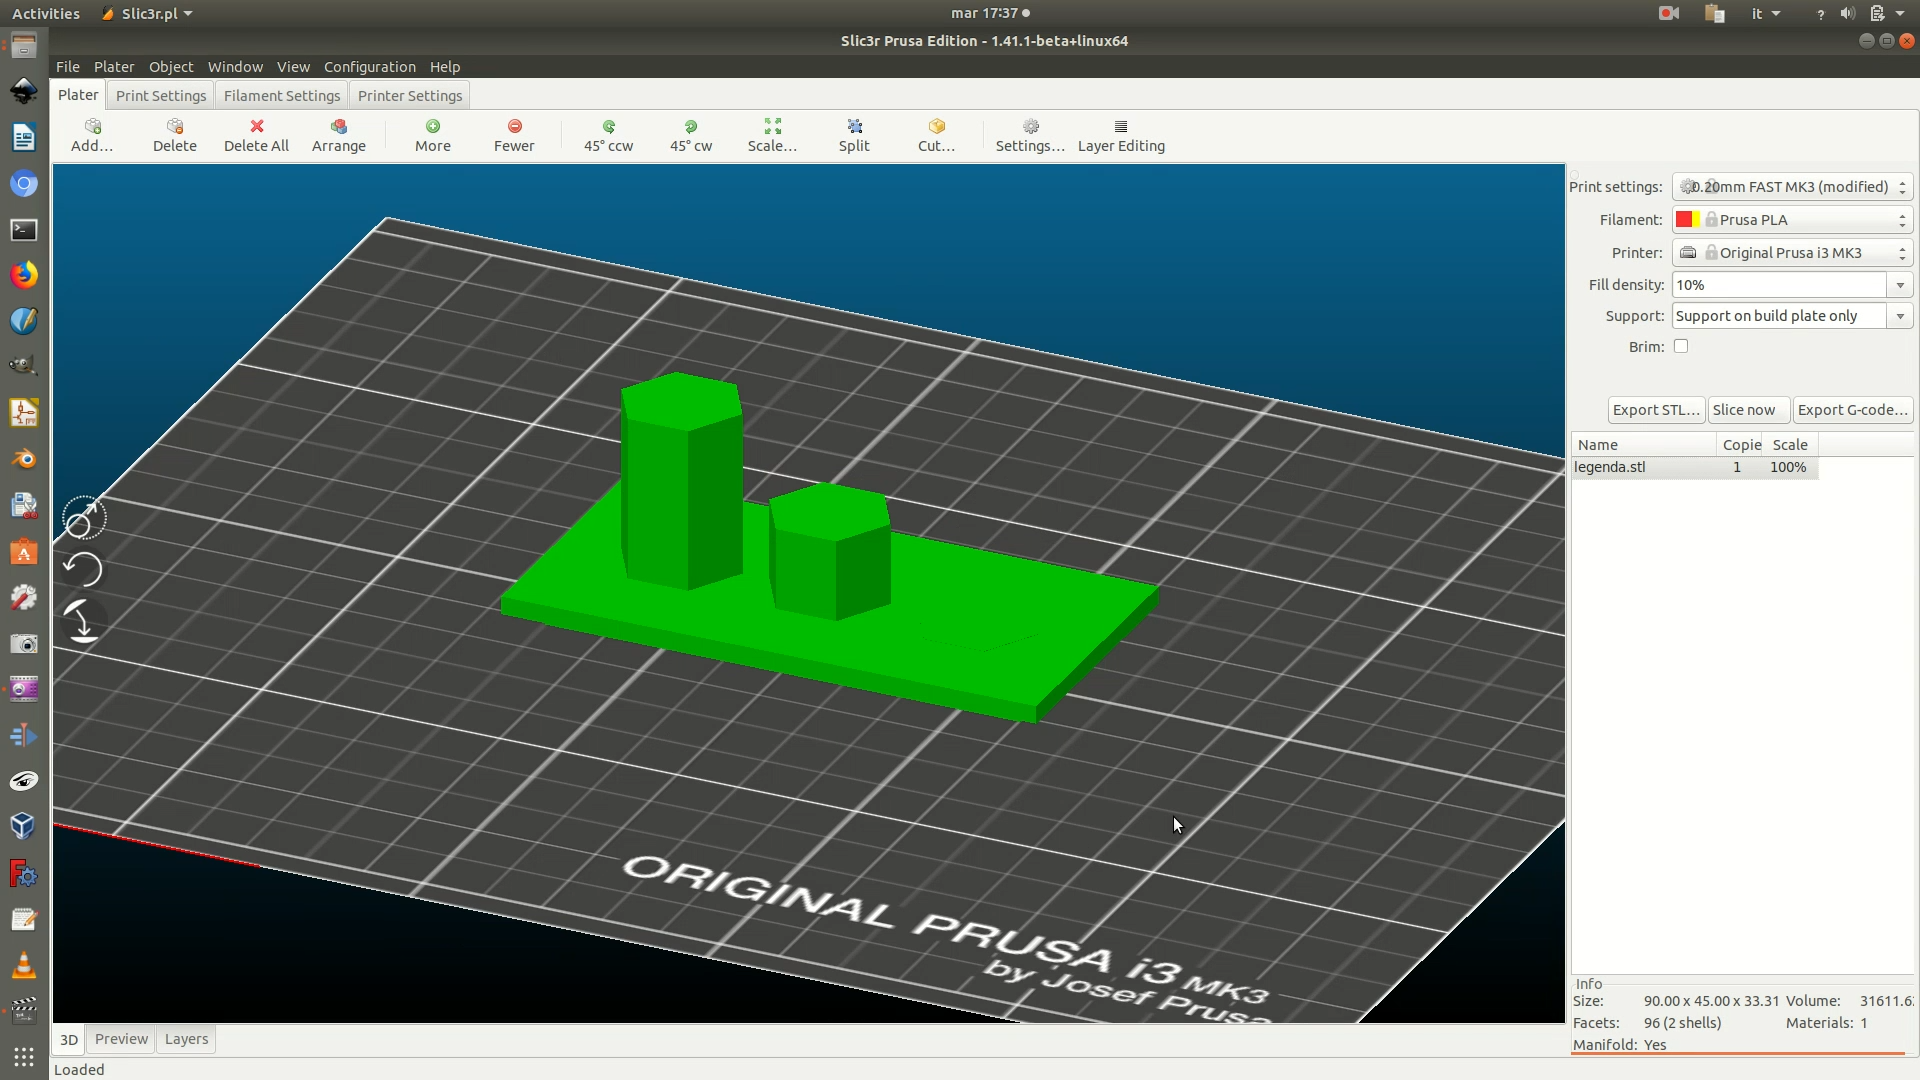Open the Filament preset dropdown
The width and height of the screenshot is (1920, 1080).
[x=1792, y=220]
